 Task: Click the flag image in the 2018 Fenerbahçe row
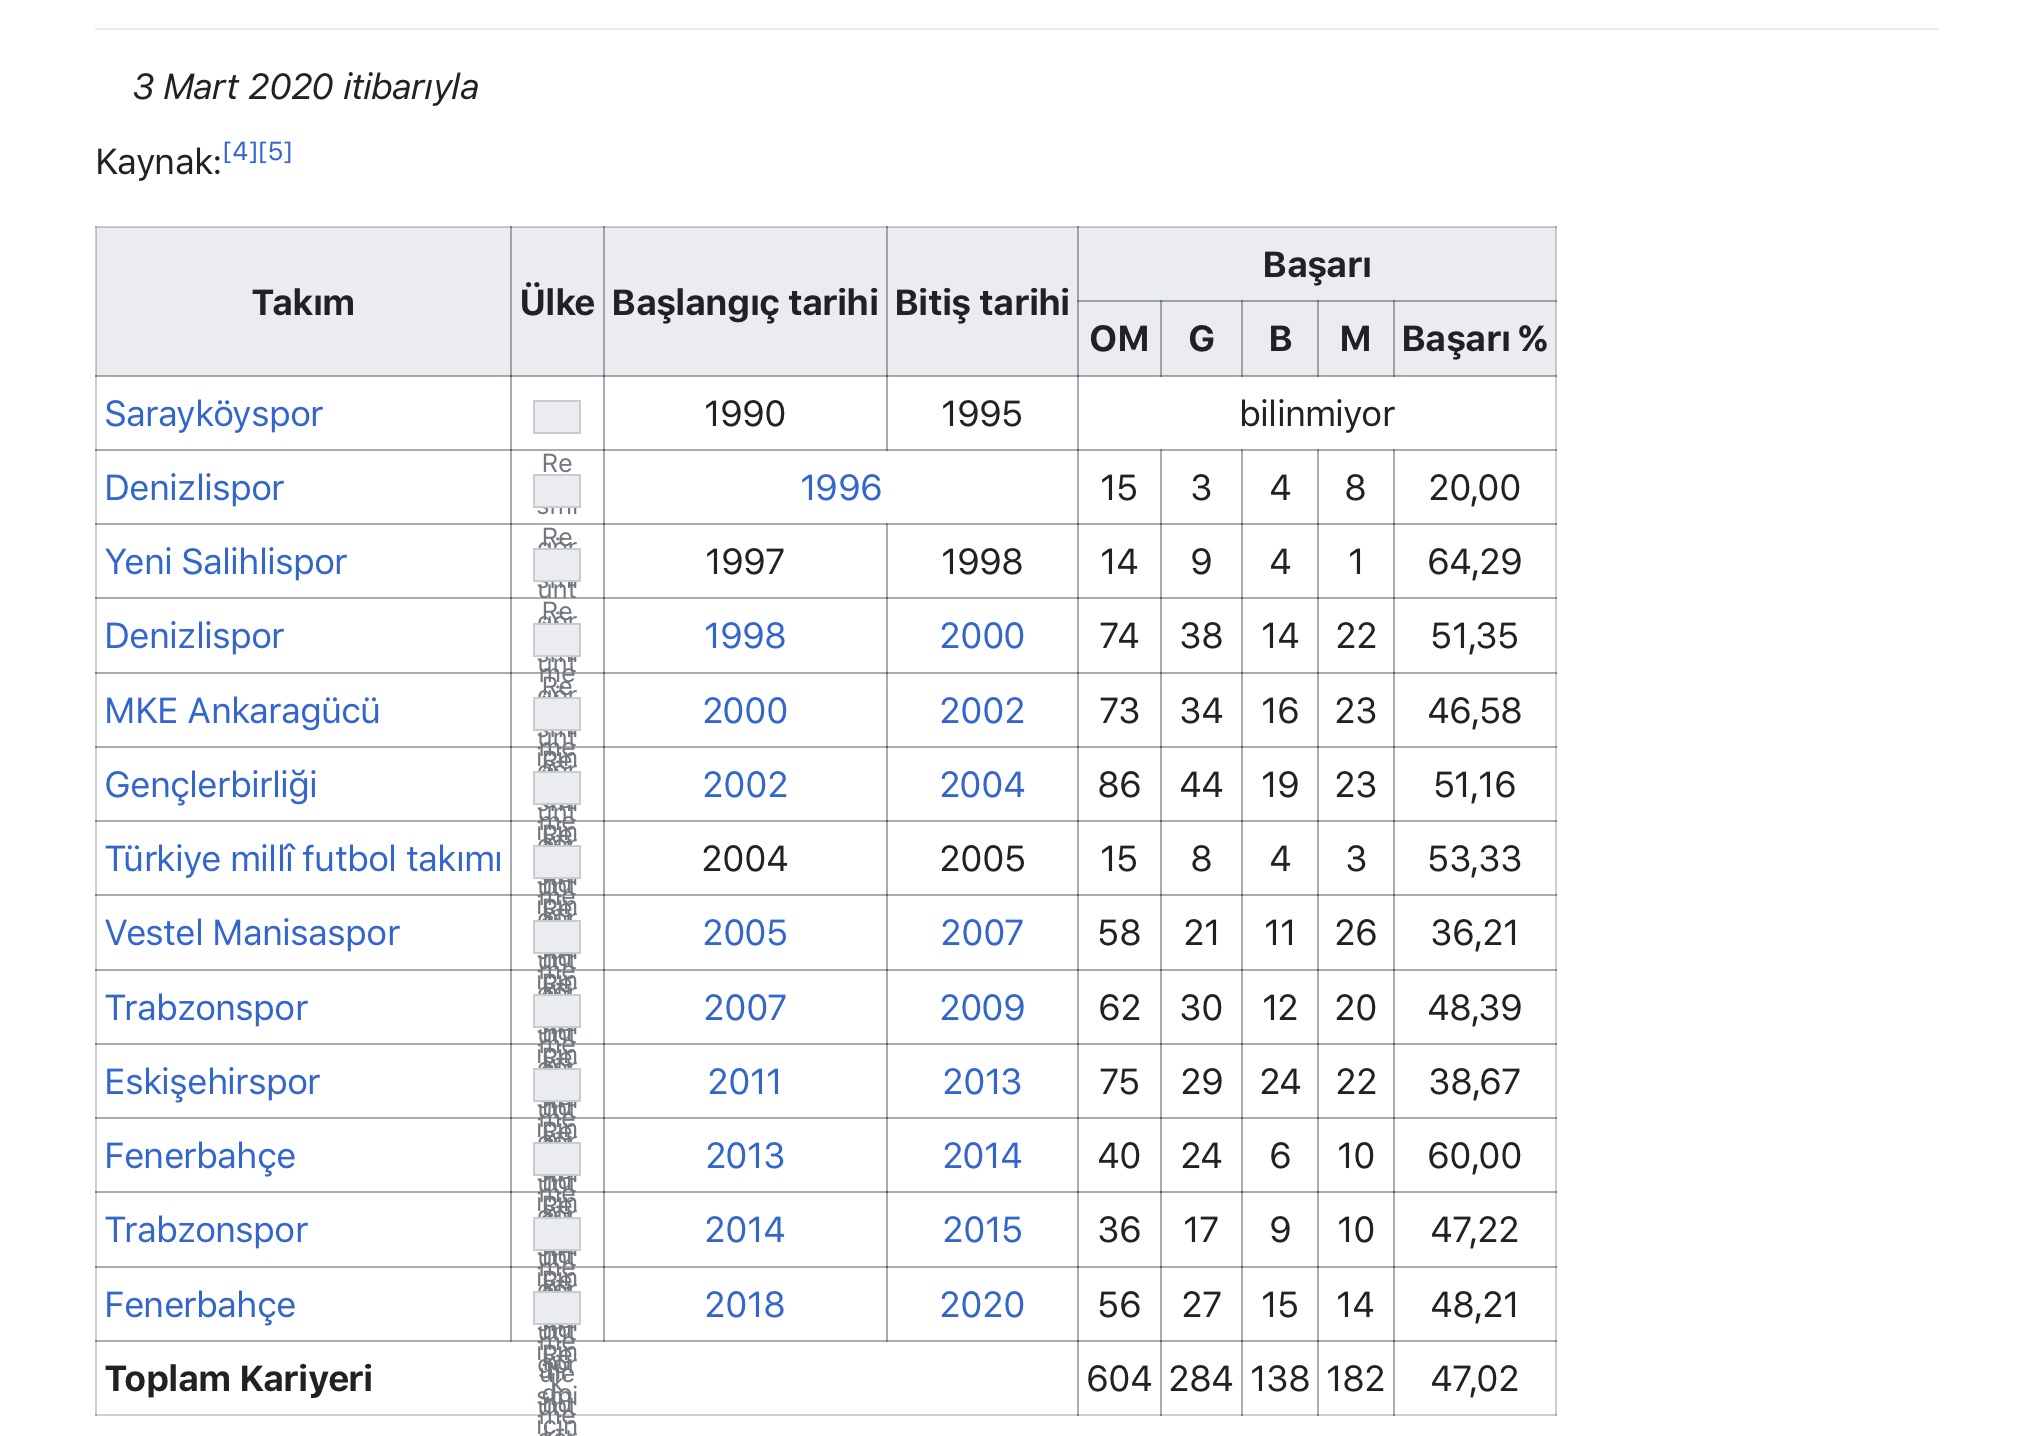pos(556,1307)
